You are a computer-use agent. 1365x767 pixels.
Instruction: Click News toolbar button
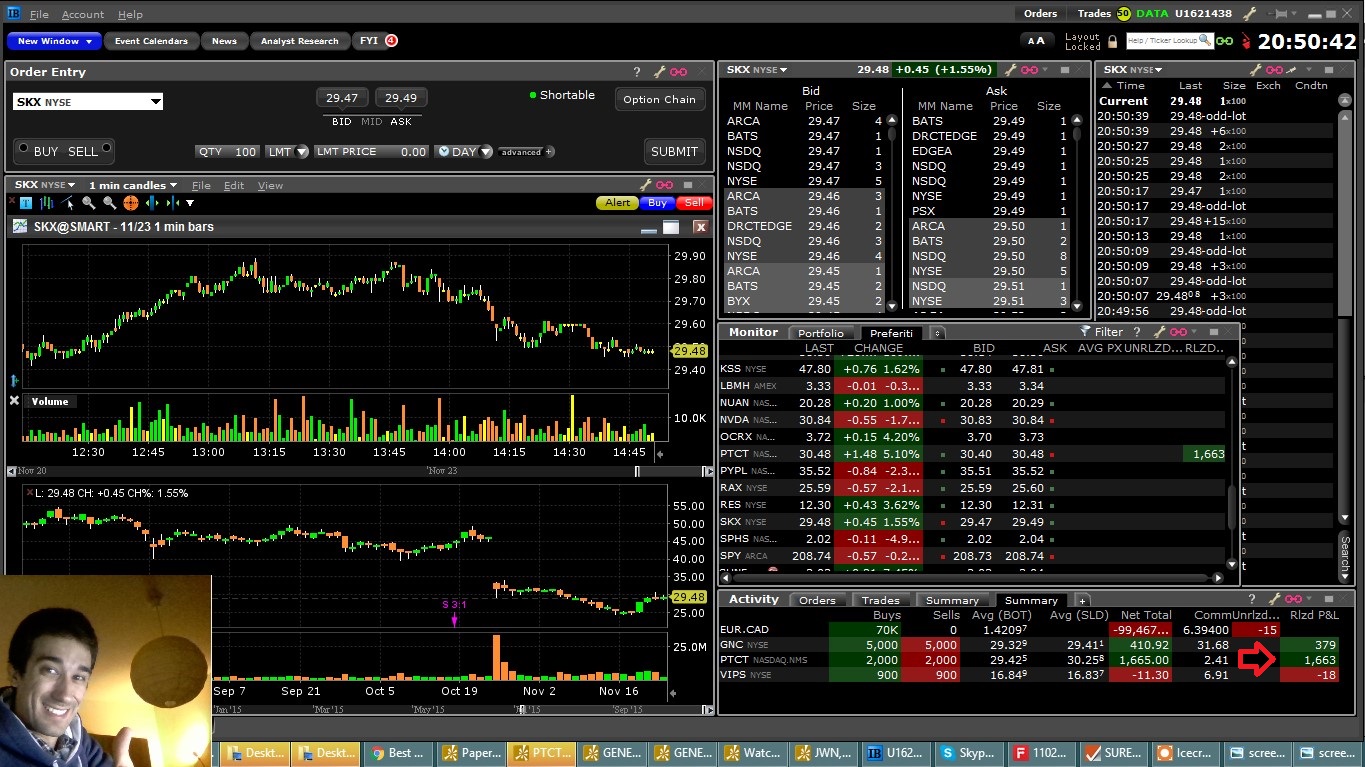tap(224, 41)
